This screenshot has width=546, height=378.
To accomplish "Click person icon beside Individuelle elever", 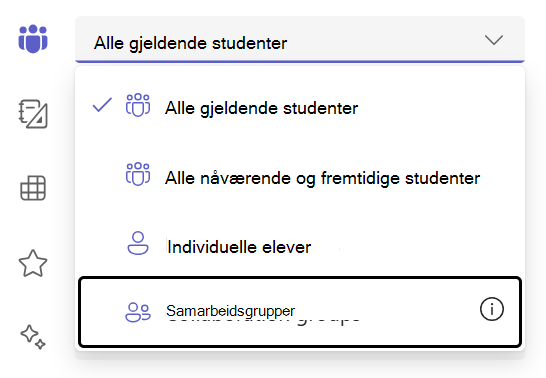I will click(x=138, y=243).
